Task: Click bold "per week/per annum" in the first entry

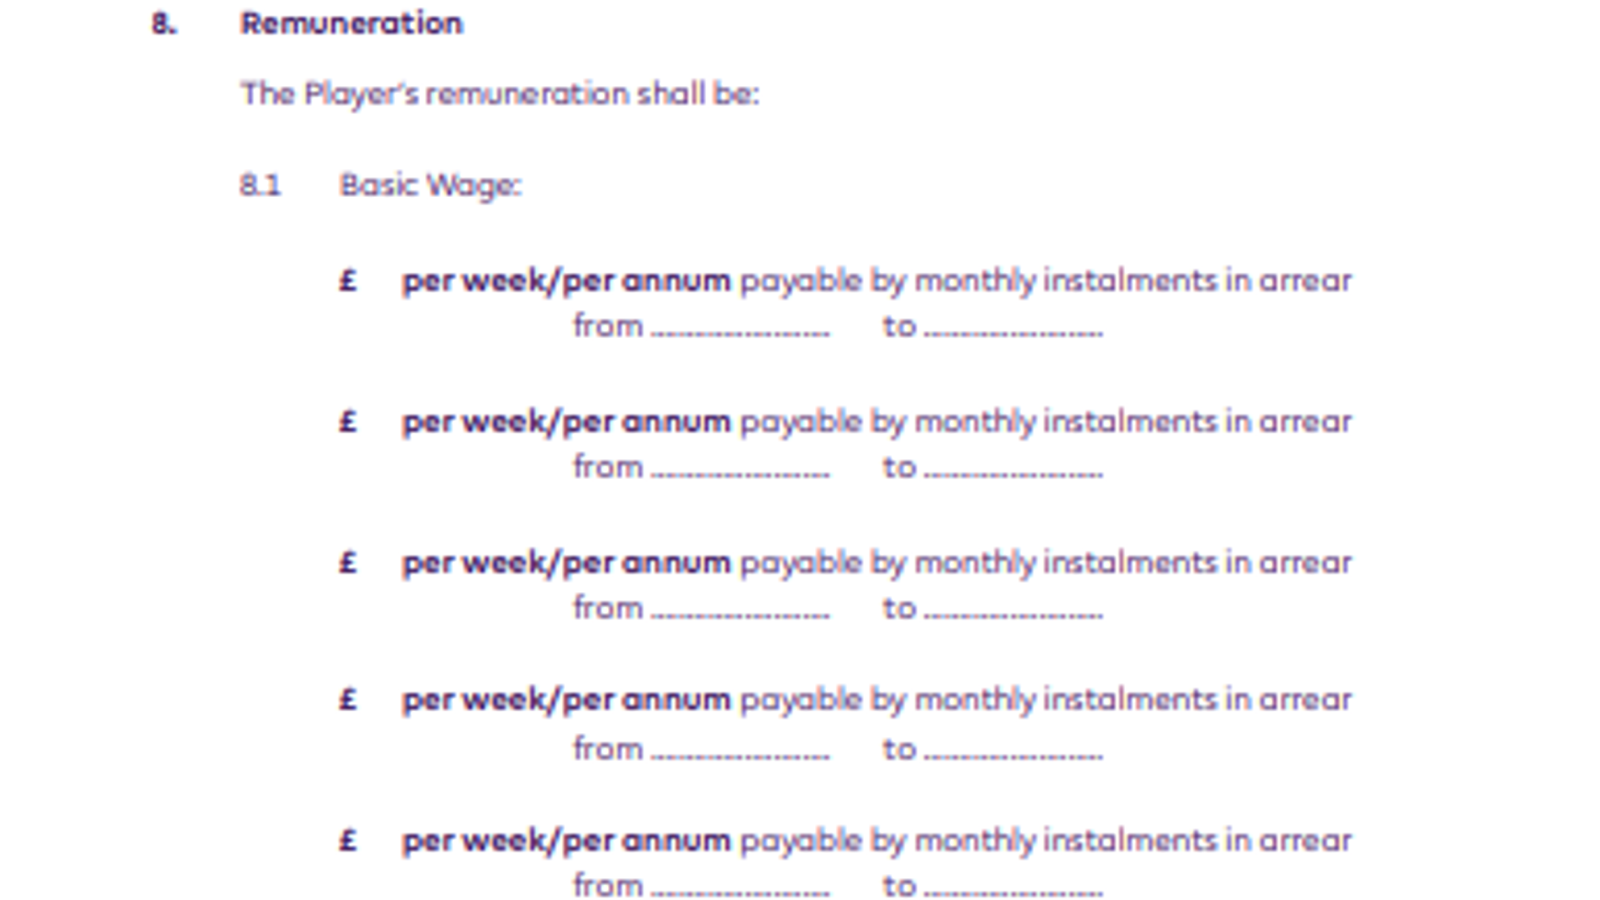Action: point(566,280)
